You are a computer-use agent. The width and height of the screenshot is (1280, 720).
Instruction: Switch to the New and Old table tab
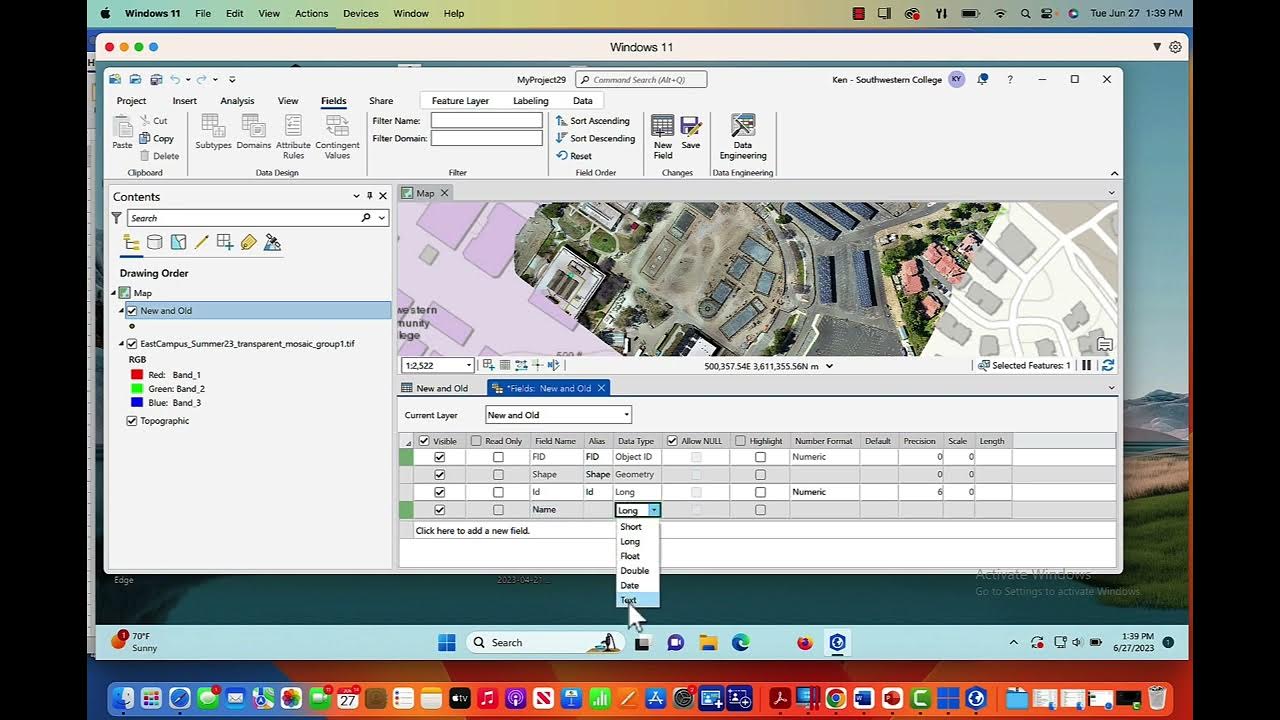click(x=435, y=388)
